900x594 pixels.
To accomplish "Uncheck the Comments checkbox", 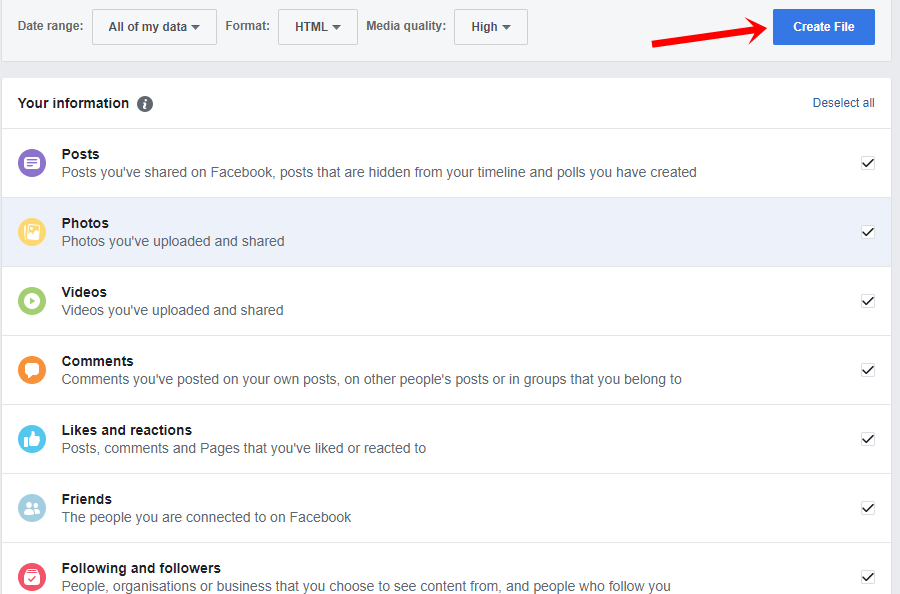I will [x=868, y=370].
